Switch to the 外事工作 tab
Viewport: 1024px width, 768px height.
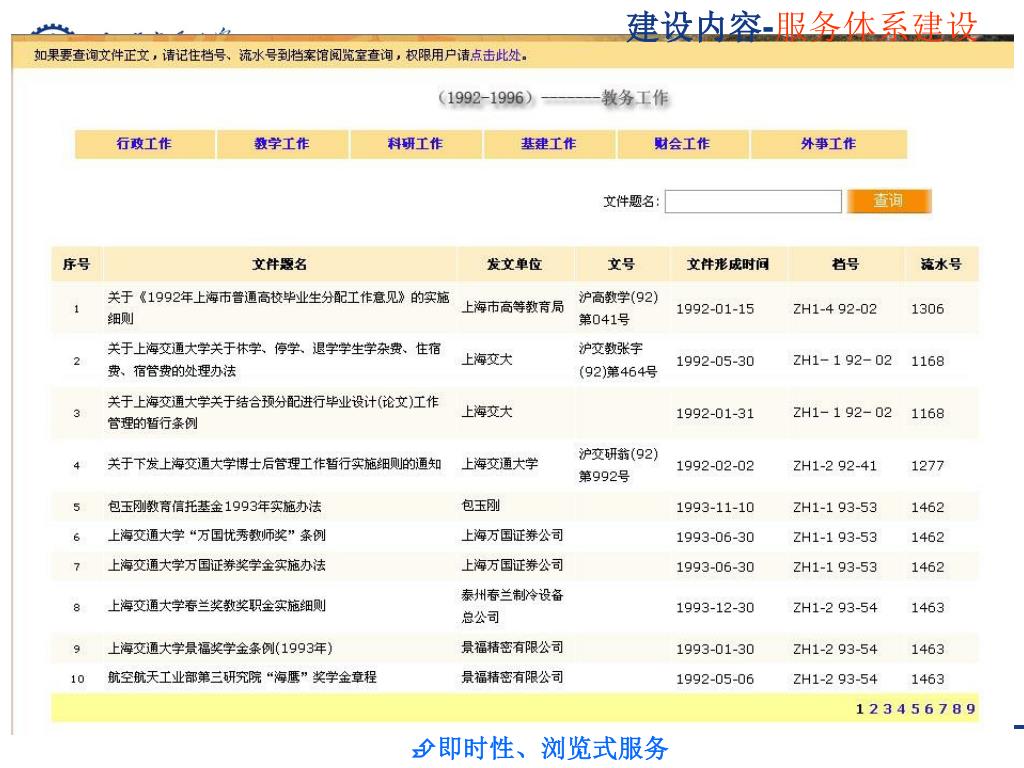click(x=828, y=144)
